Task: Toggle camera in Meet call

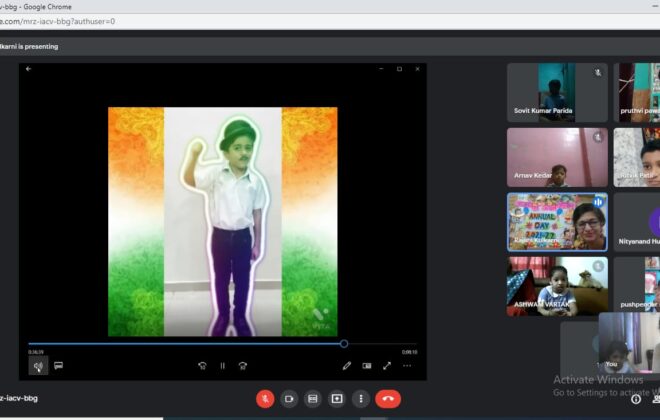Action: [x=289, y=399]
